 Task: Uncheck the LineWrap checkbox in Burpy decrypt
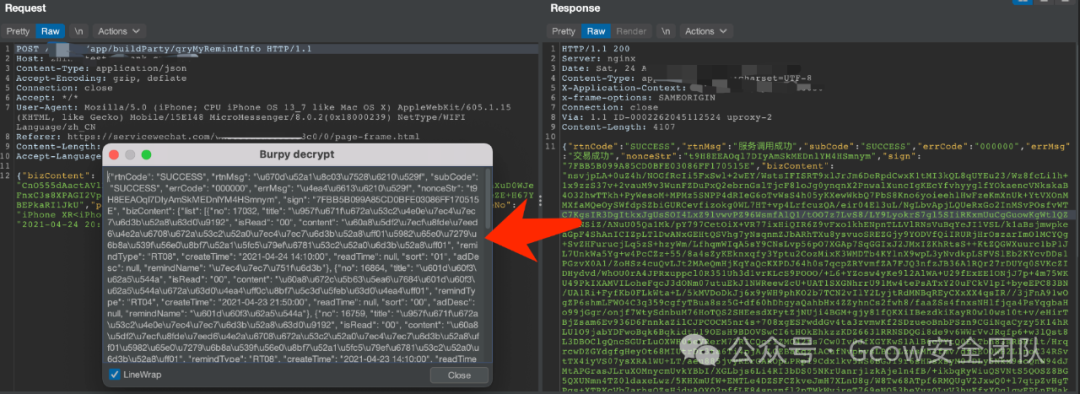tap(114, 375)
